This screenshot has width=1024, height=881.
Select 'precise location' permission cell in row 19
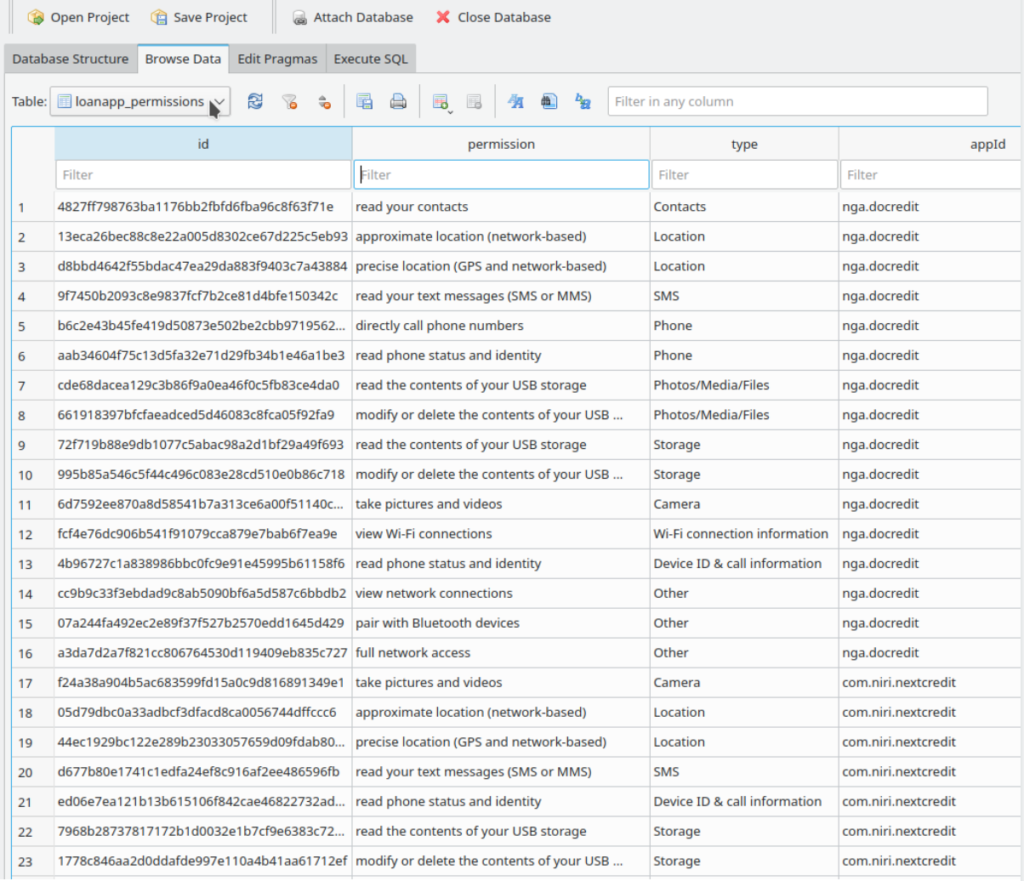[x=501, y=742]
